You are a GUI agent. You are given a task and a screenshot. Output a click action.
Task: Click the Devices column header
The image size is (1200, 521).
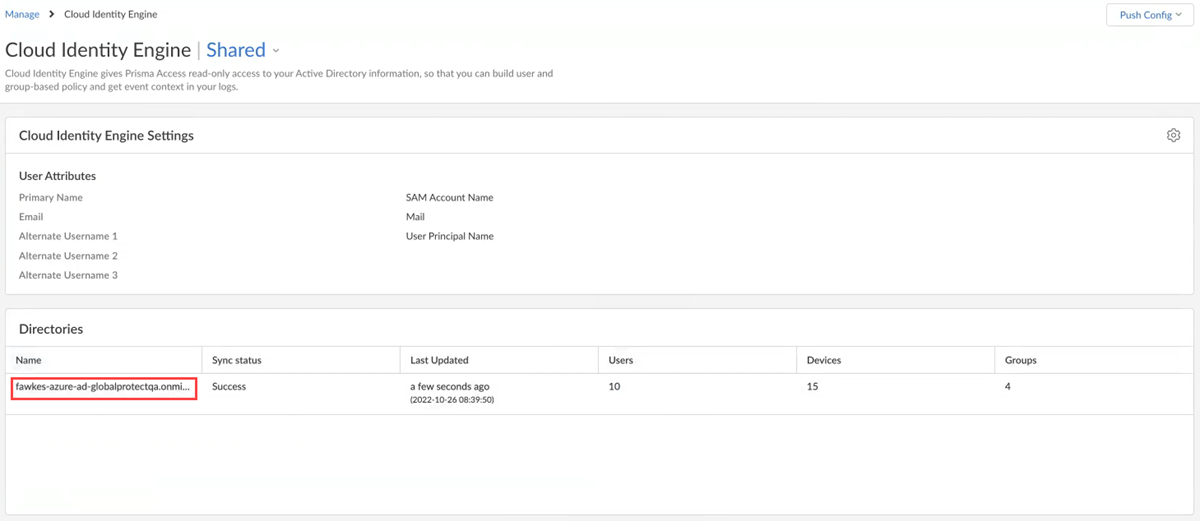pos(824,360)
